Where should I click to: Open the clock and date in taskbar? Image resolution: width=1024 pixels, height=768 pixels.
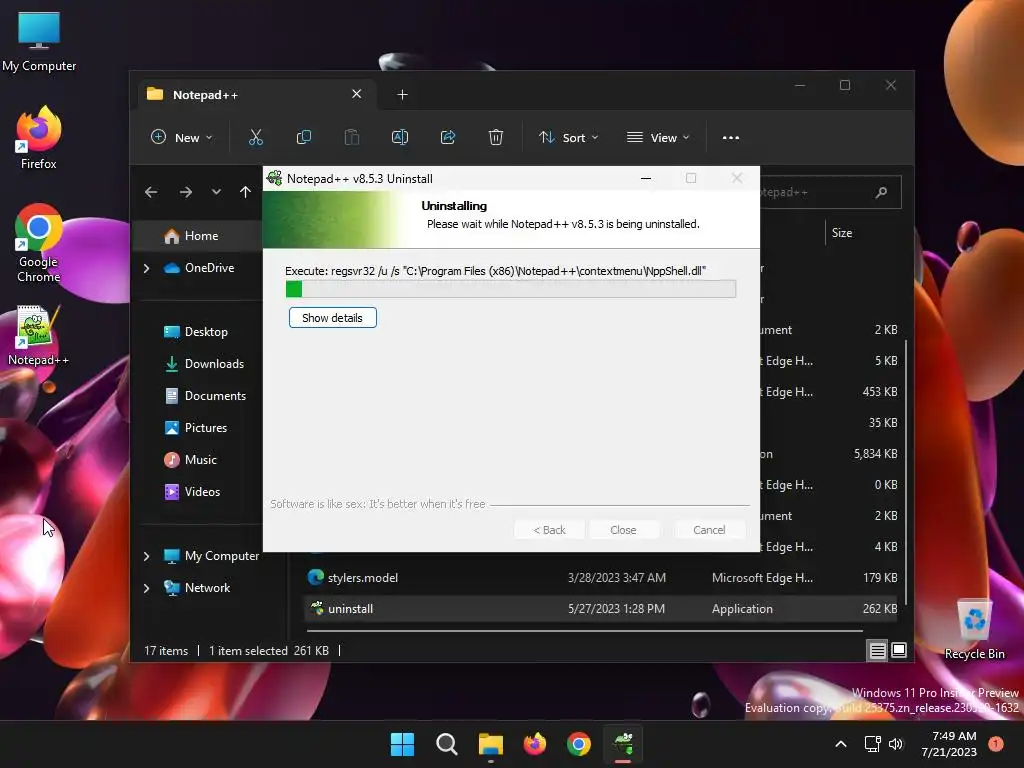point(949,744)
